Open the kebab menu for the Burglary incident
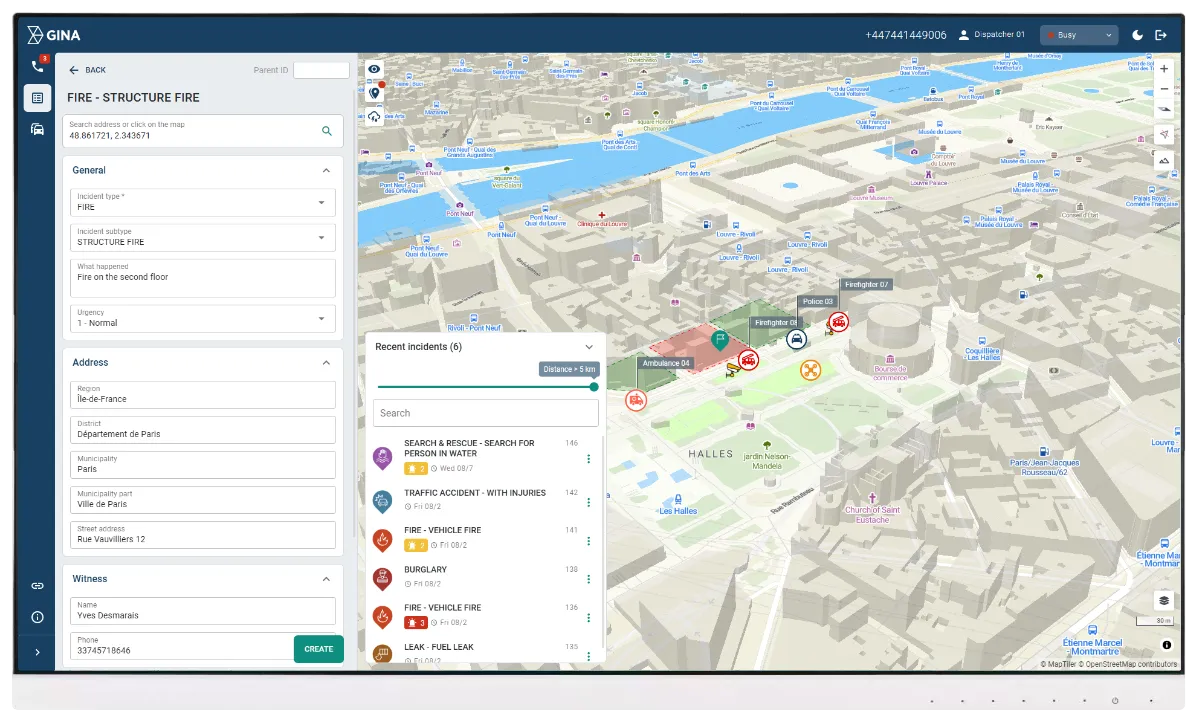The image size is (1200, 718). click(589, 578)
